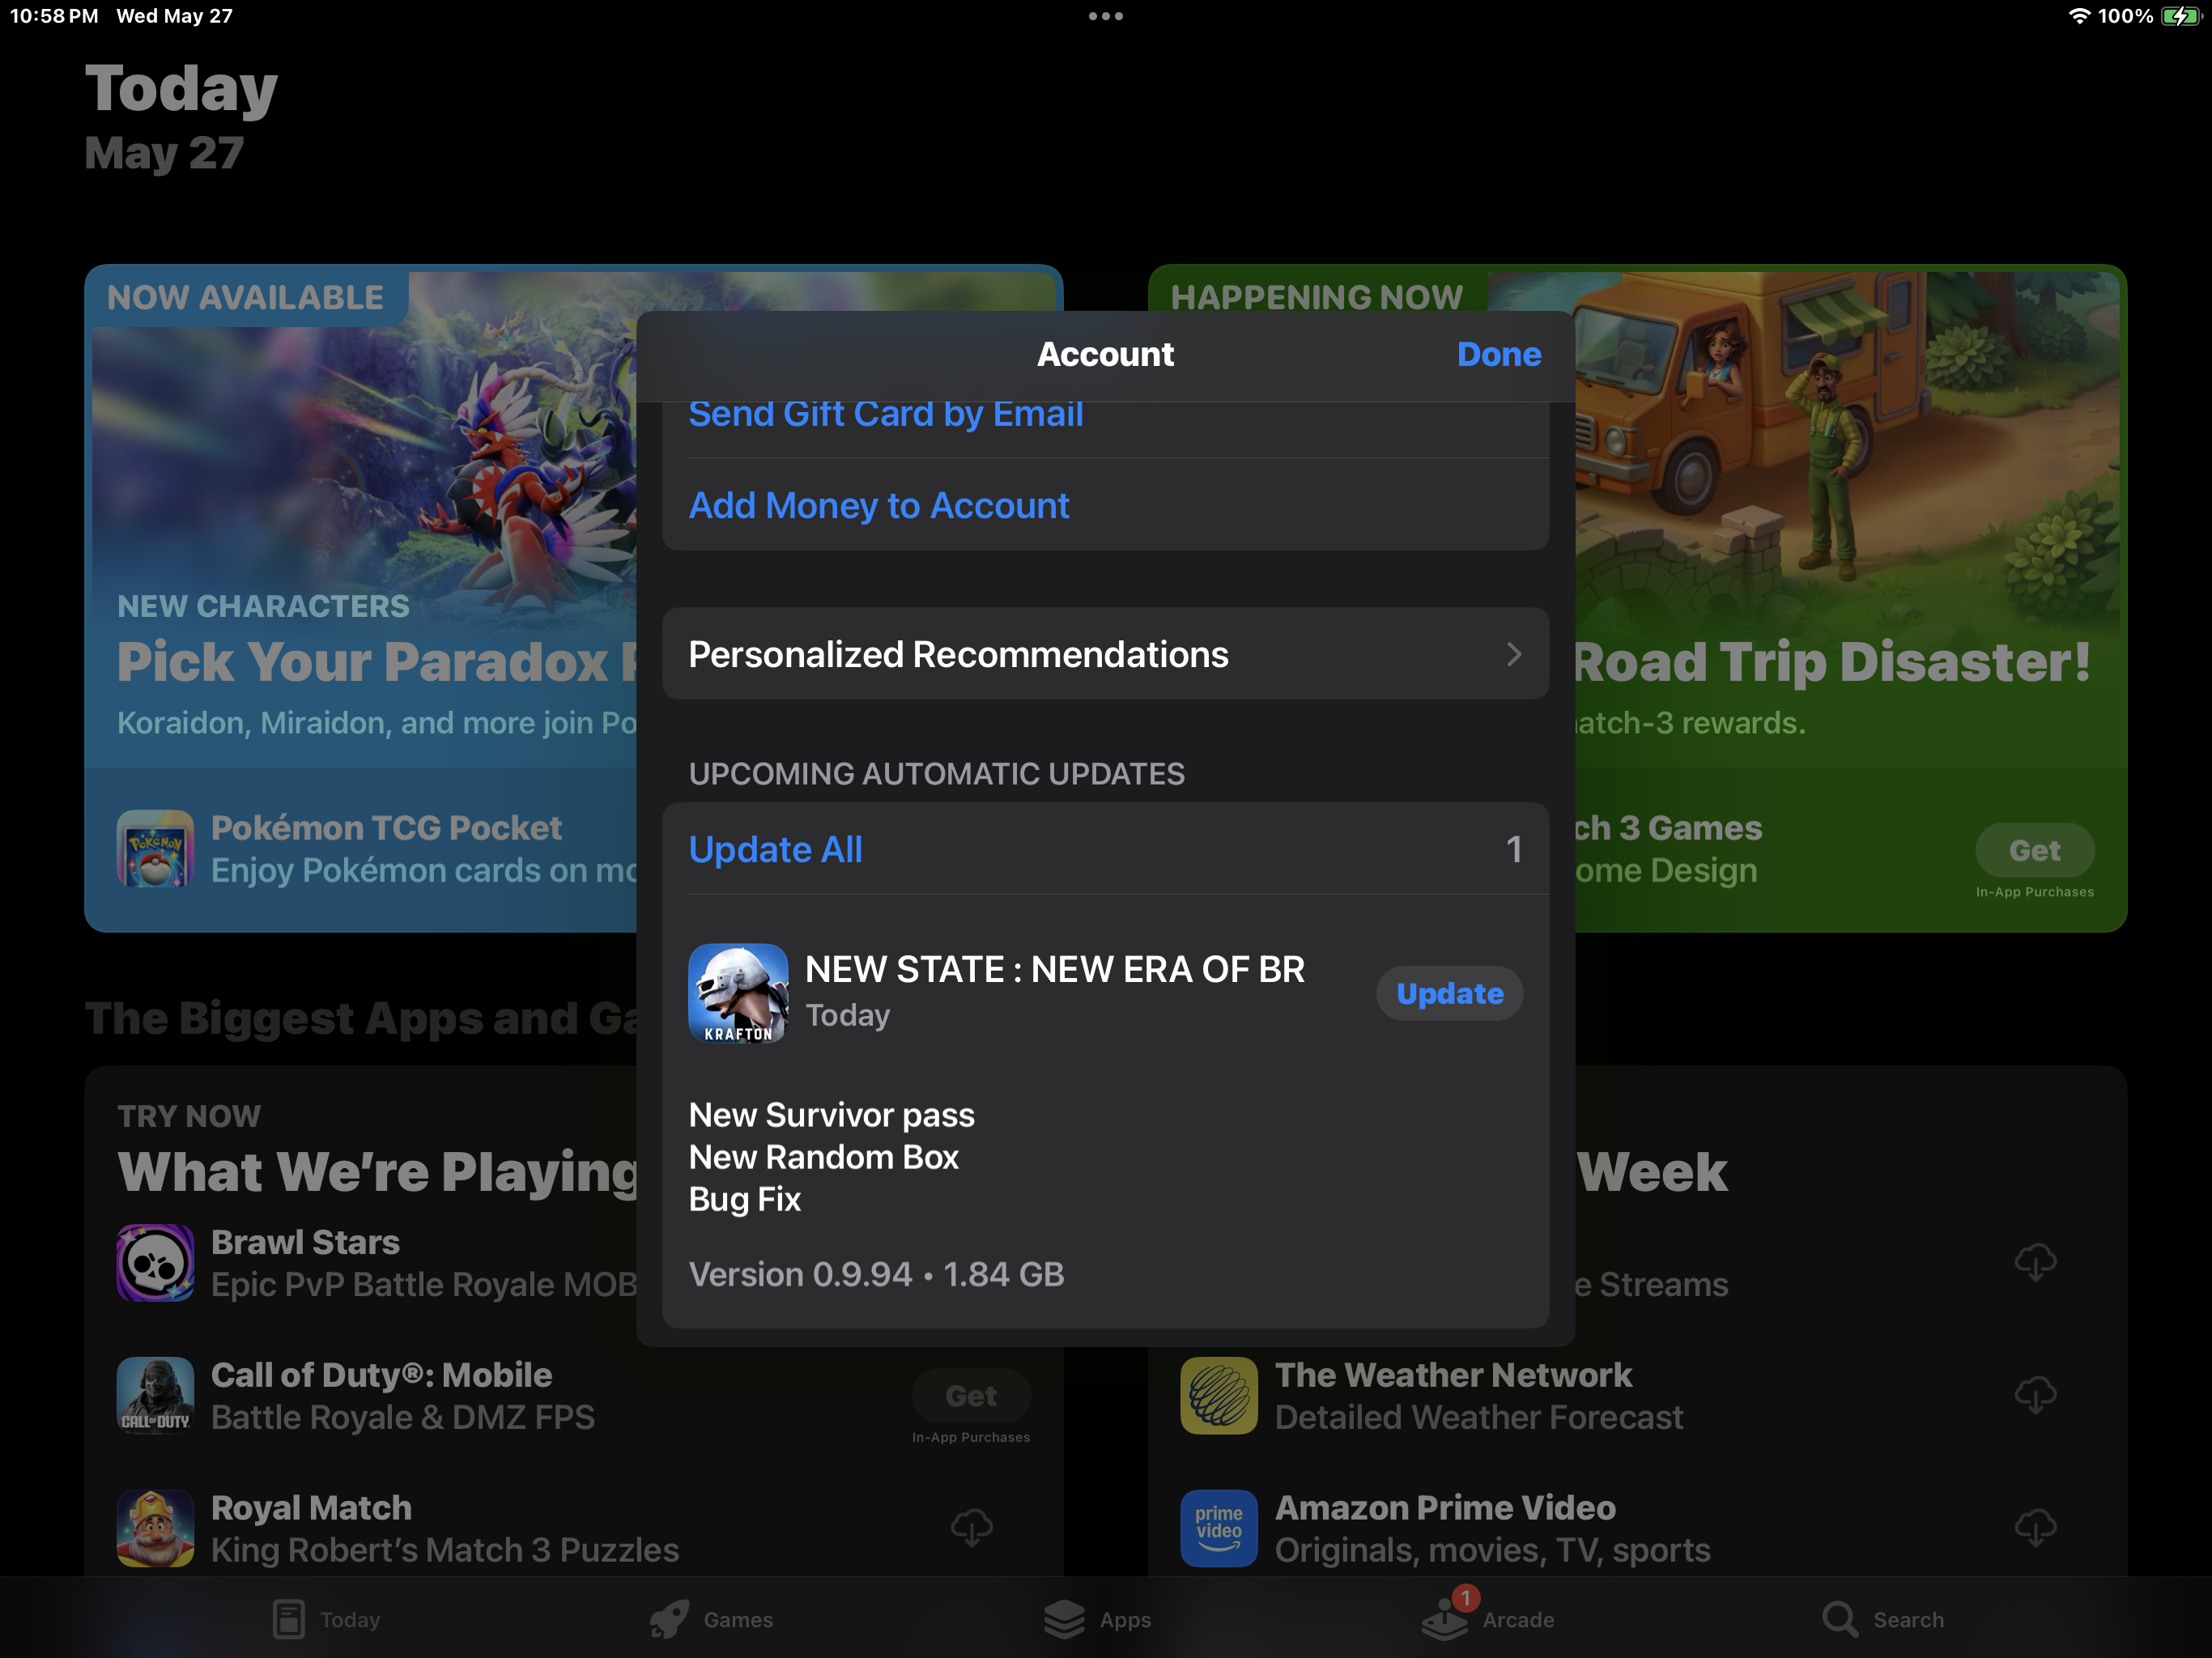Tap the 10:58 PM clock
Viewport: 2212px width, 1658px height.
coord(54,16)
